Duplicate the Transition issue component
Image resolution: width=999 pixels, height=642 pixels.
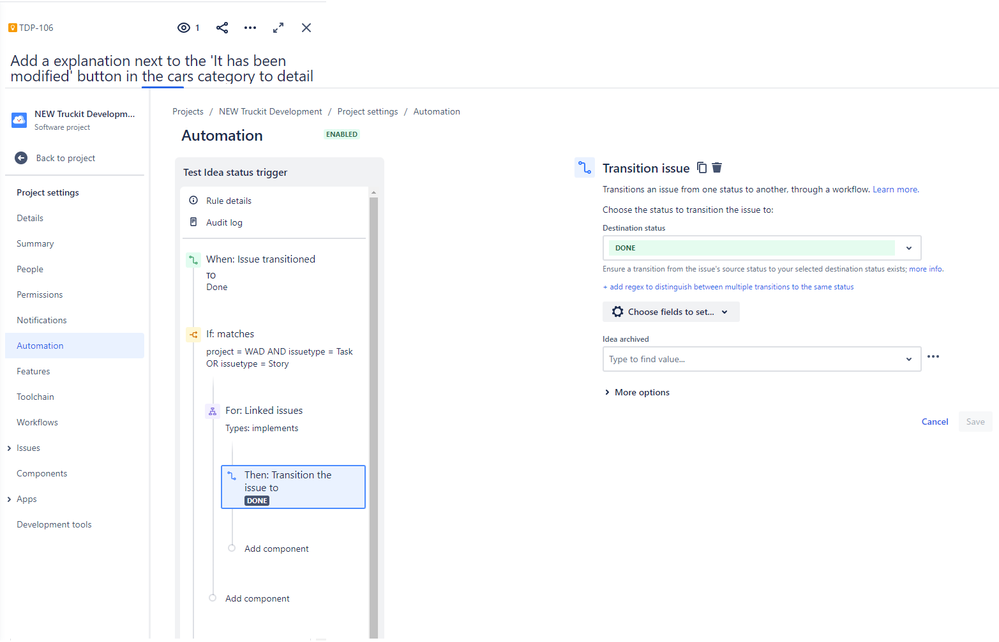click(701, 168)
